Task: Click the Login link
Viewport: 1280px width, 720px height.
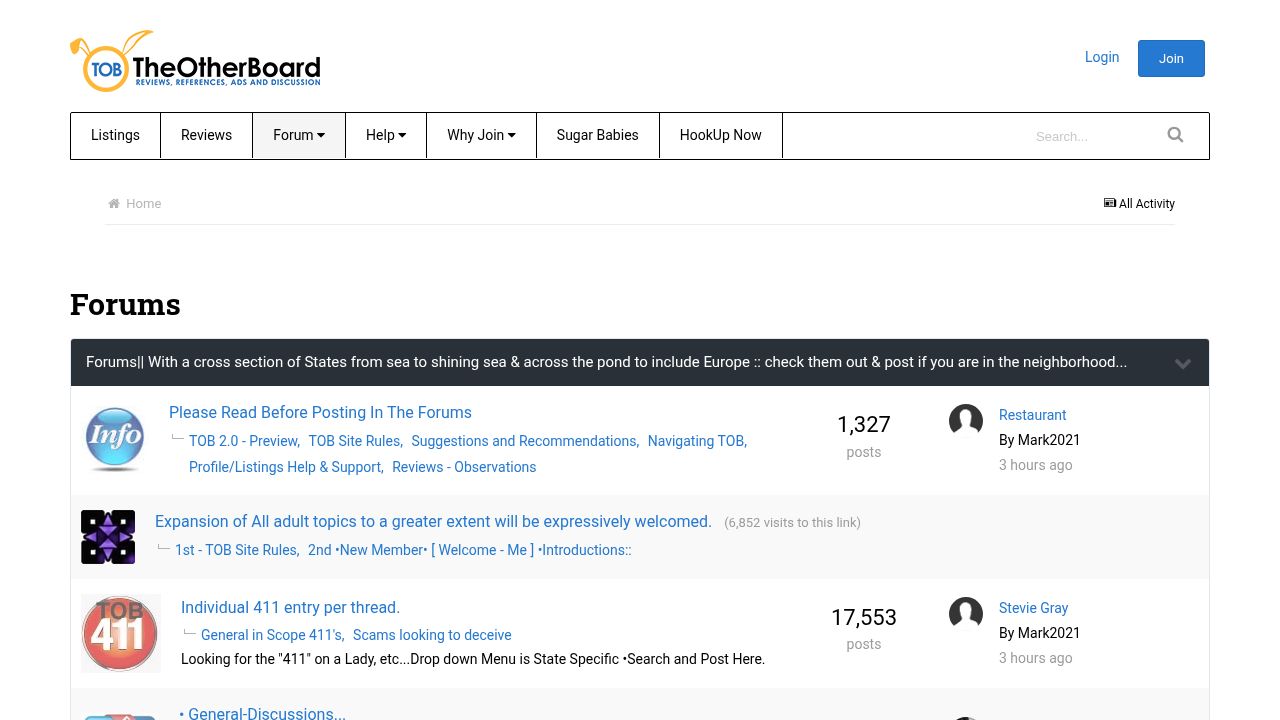Action: [x=1102, y=57]
